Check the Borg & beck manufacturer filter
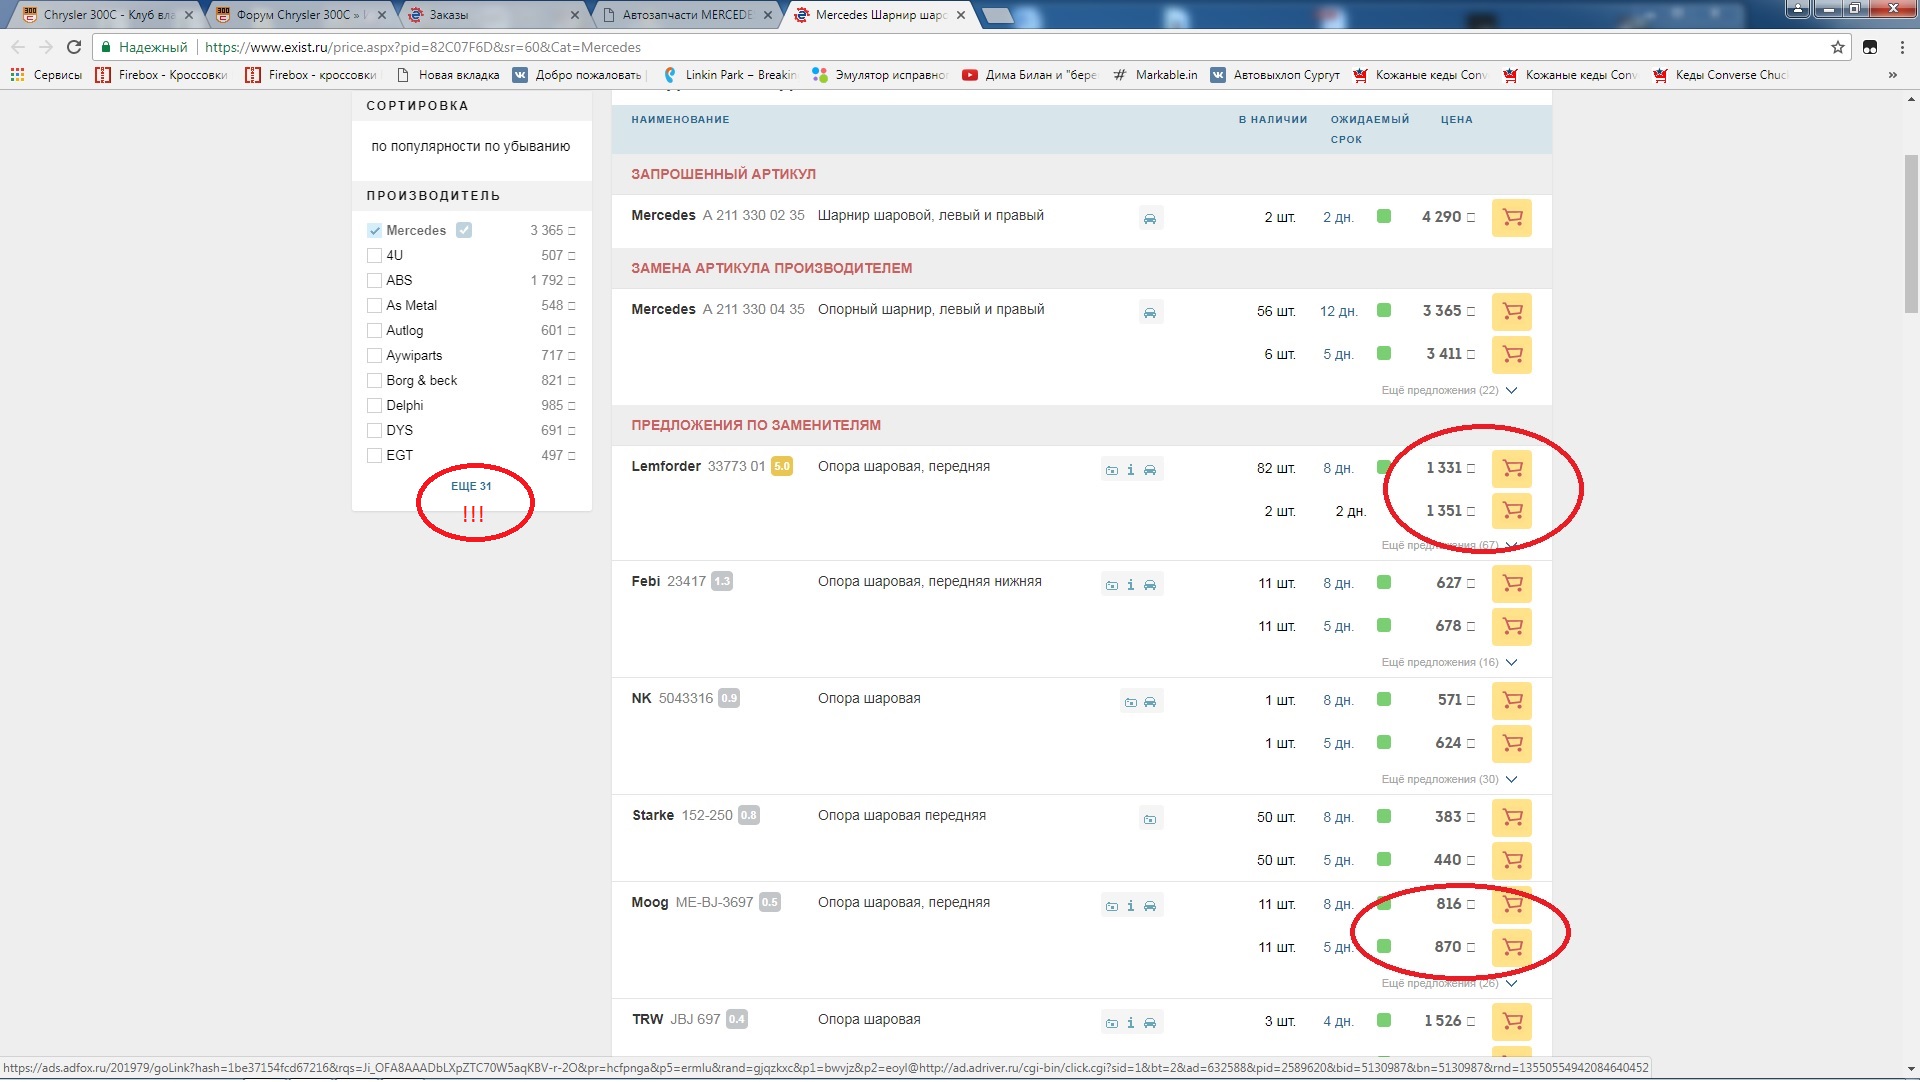The width and height of the screenshot is (1920, 1082). coord(374,380)
